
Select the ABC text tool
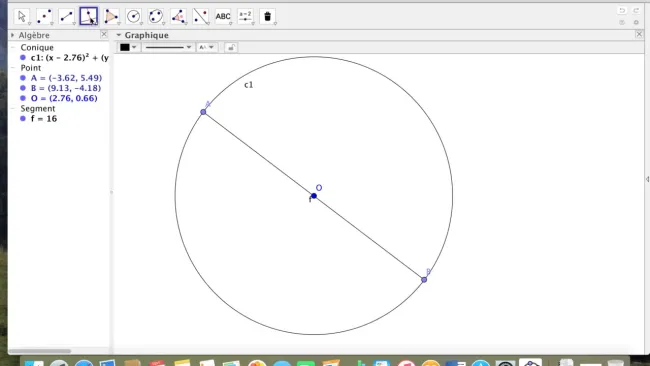(223, 17)
